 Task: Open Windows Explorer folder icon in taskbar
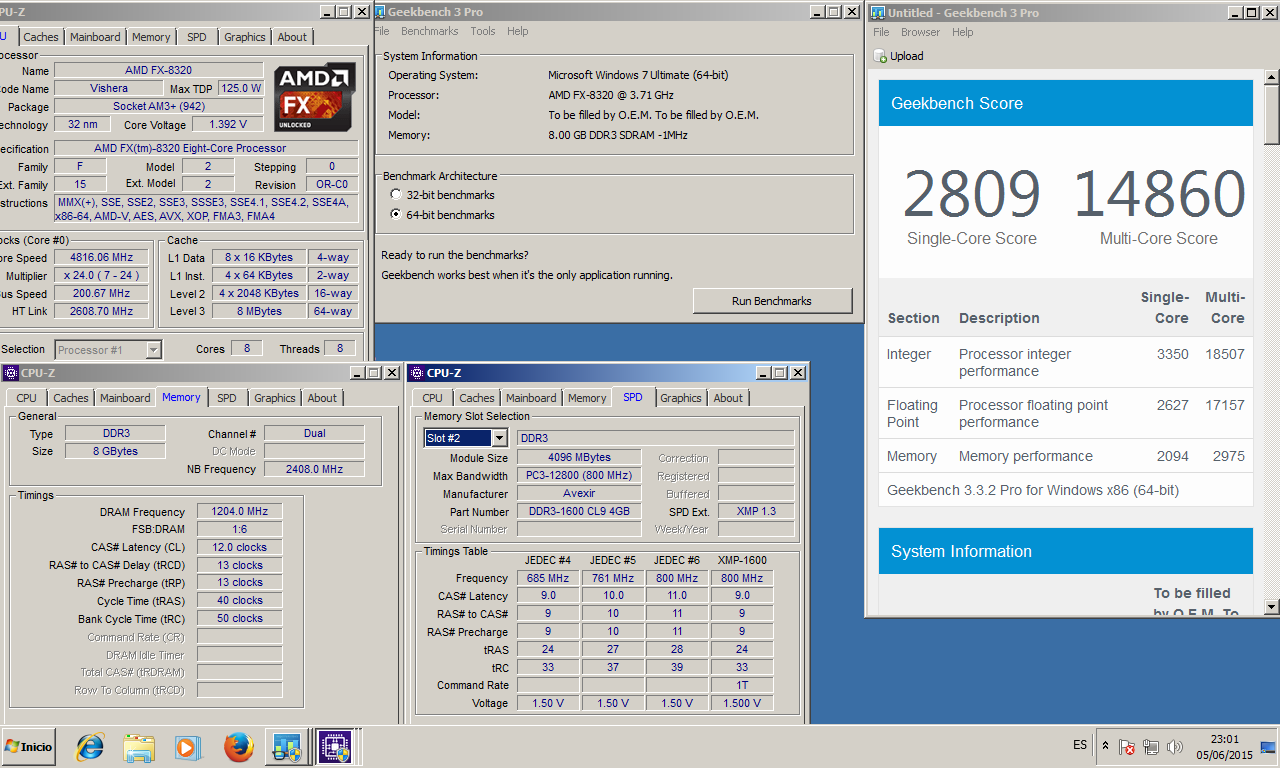[139, 747]
